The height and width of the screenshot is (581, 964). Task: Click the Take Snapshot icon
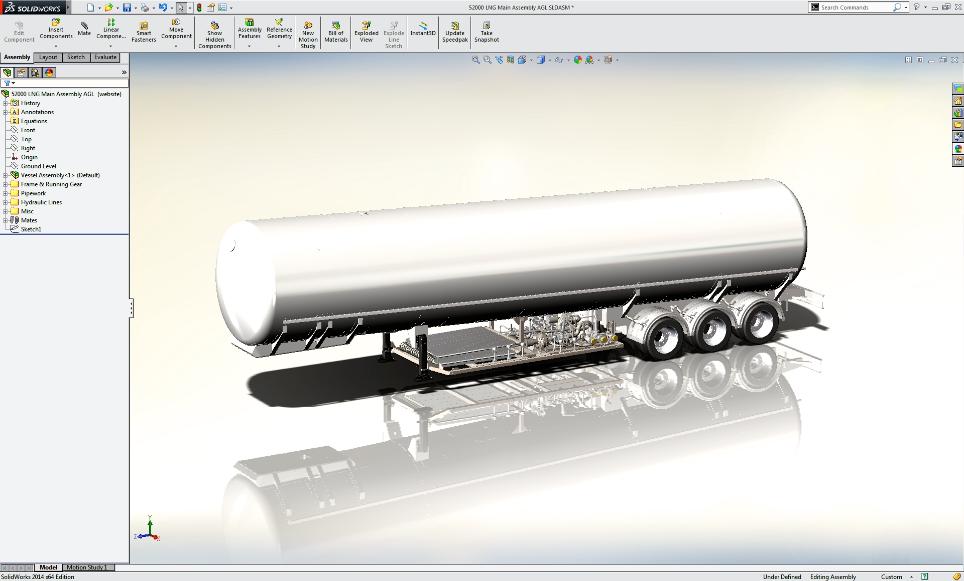(x=486, y=31)
